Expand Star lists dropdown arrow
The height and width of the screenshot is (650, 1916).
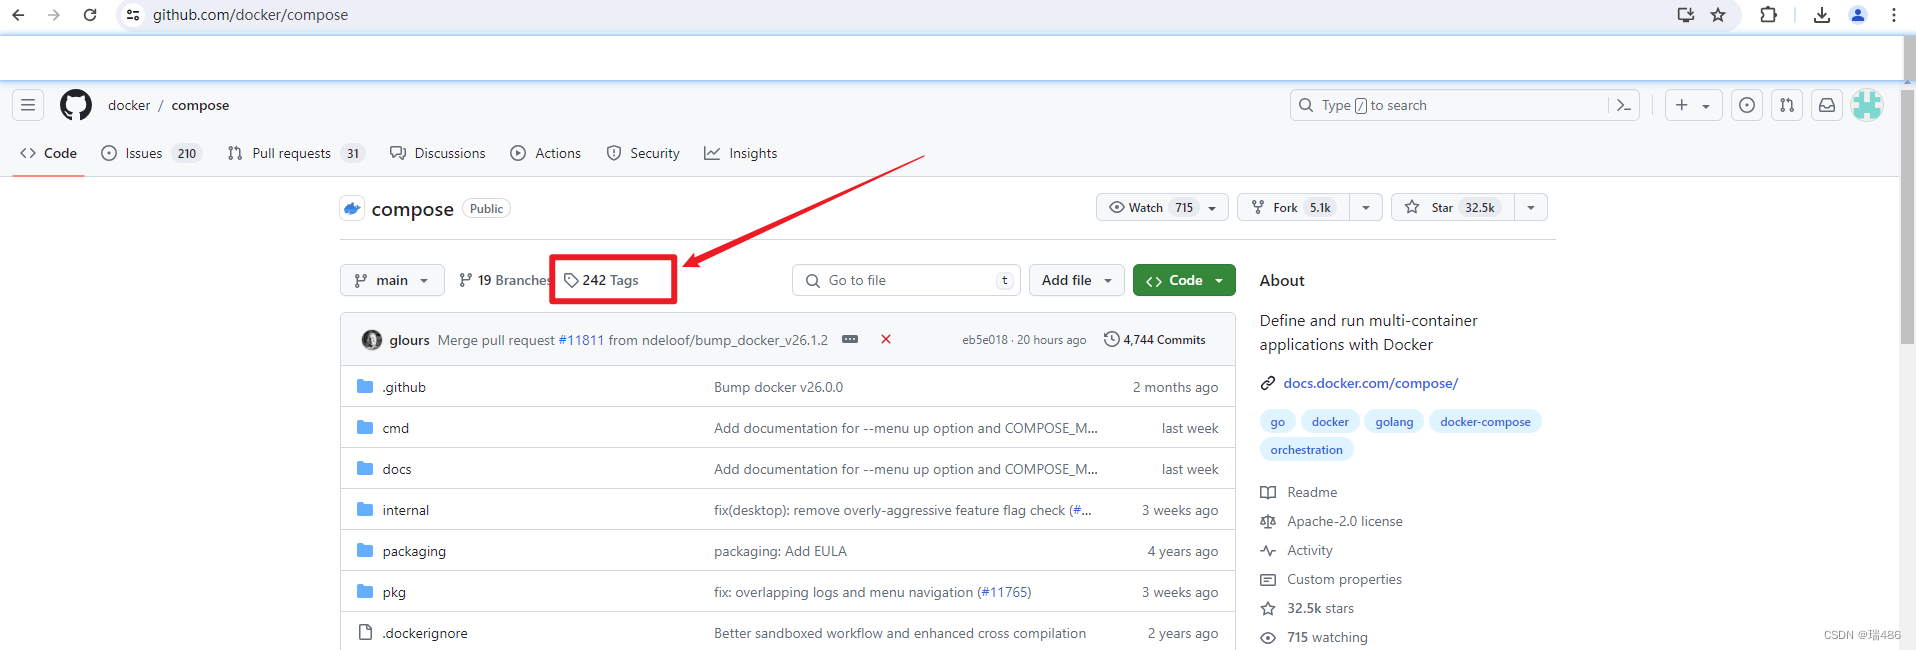[x=1531, y=207]
